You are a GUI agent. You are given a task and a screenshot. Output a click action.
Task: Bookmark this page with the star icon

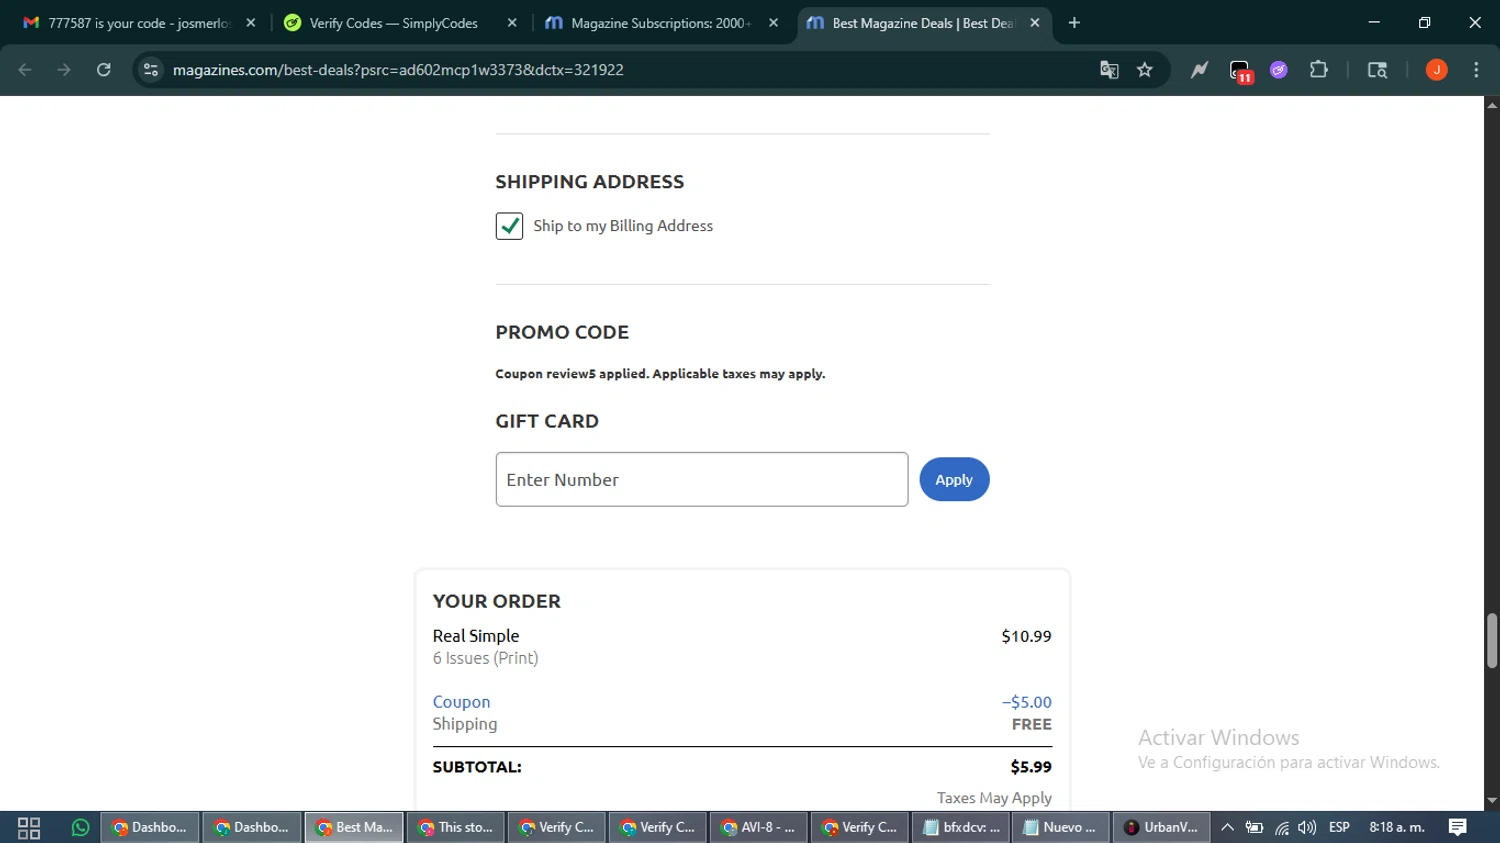1145,70
